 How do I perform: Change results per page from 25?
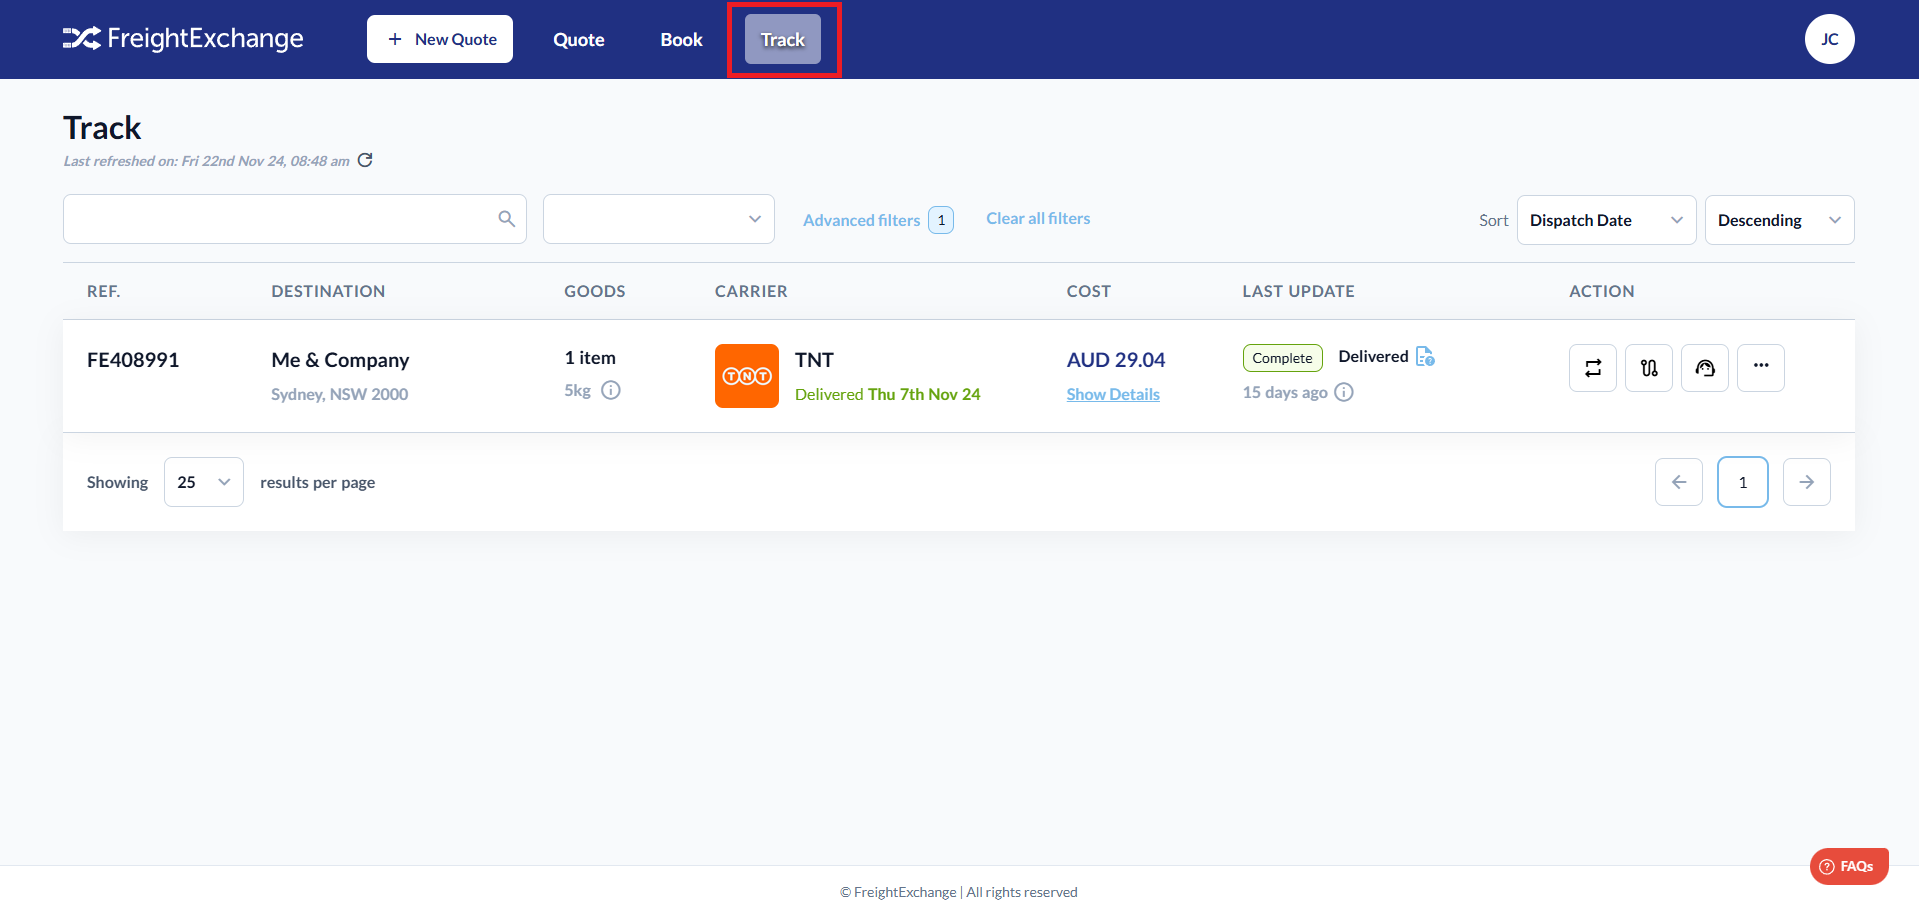(204, 482)
